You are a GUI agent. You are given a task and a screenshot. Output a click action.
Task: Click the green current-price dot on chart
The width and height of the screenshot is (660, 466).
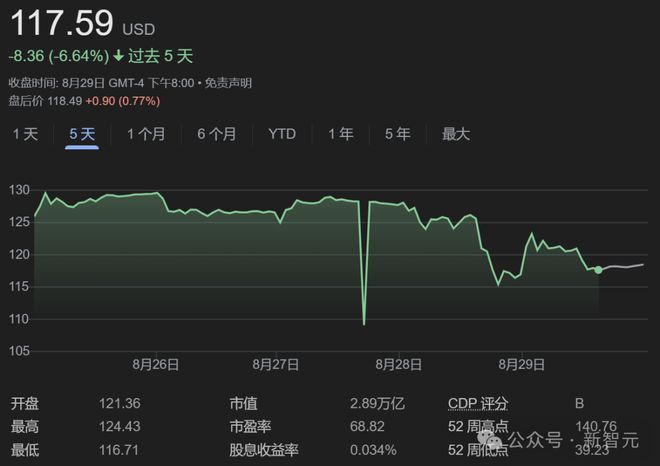pos(598,270)
